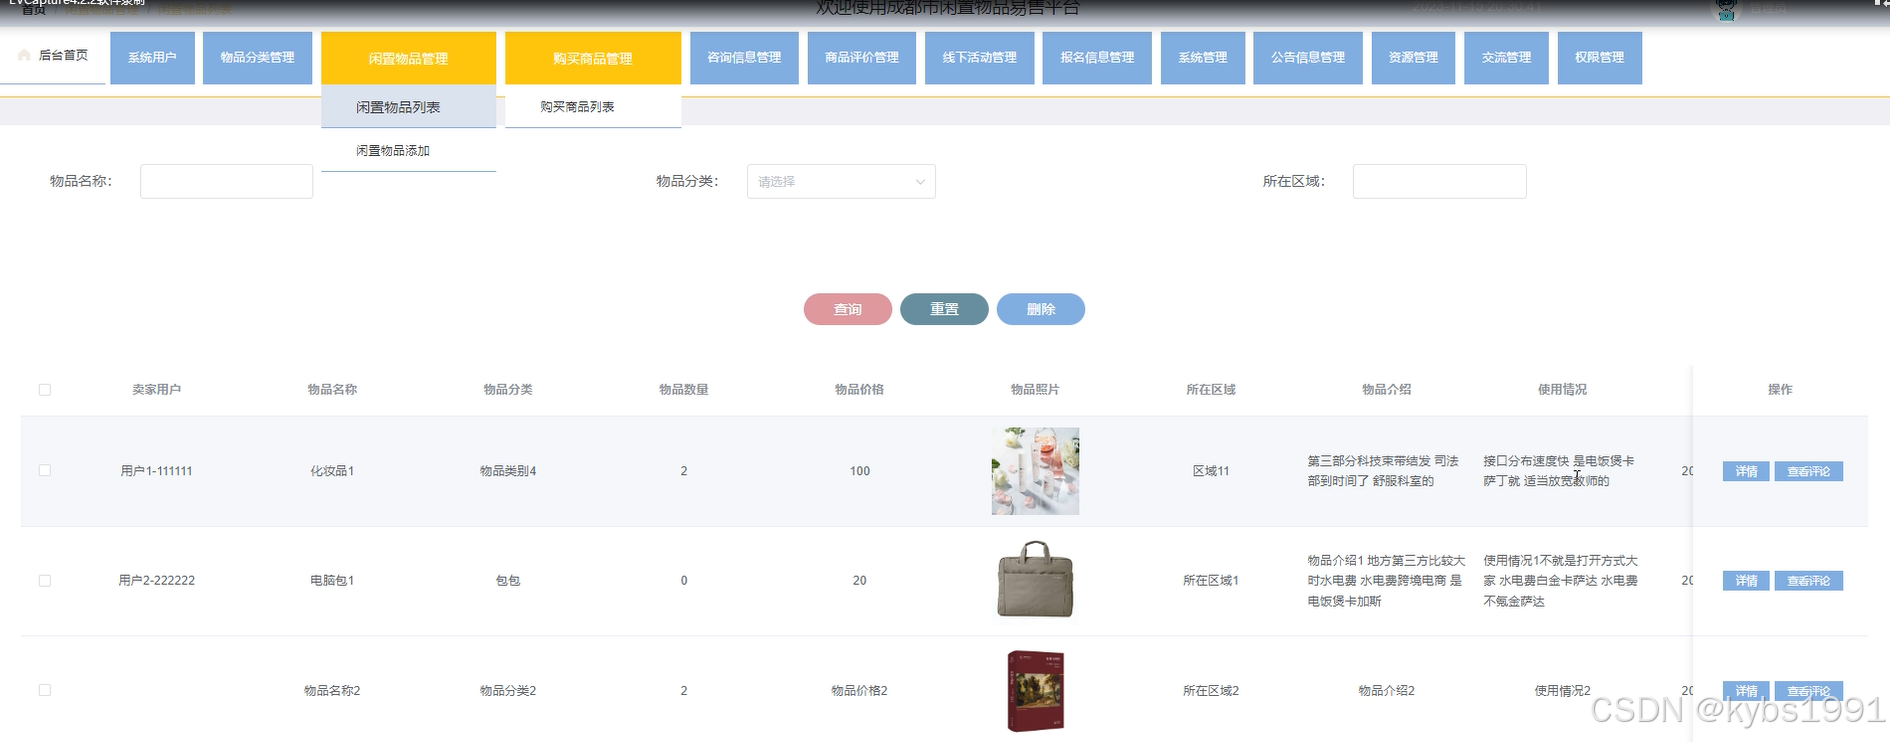The width and height of the screenshot is (1890, 742).
Task: Open the 系统管理 menu
Action: [x=1202, y=58]
